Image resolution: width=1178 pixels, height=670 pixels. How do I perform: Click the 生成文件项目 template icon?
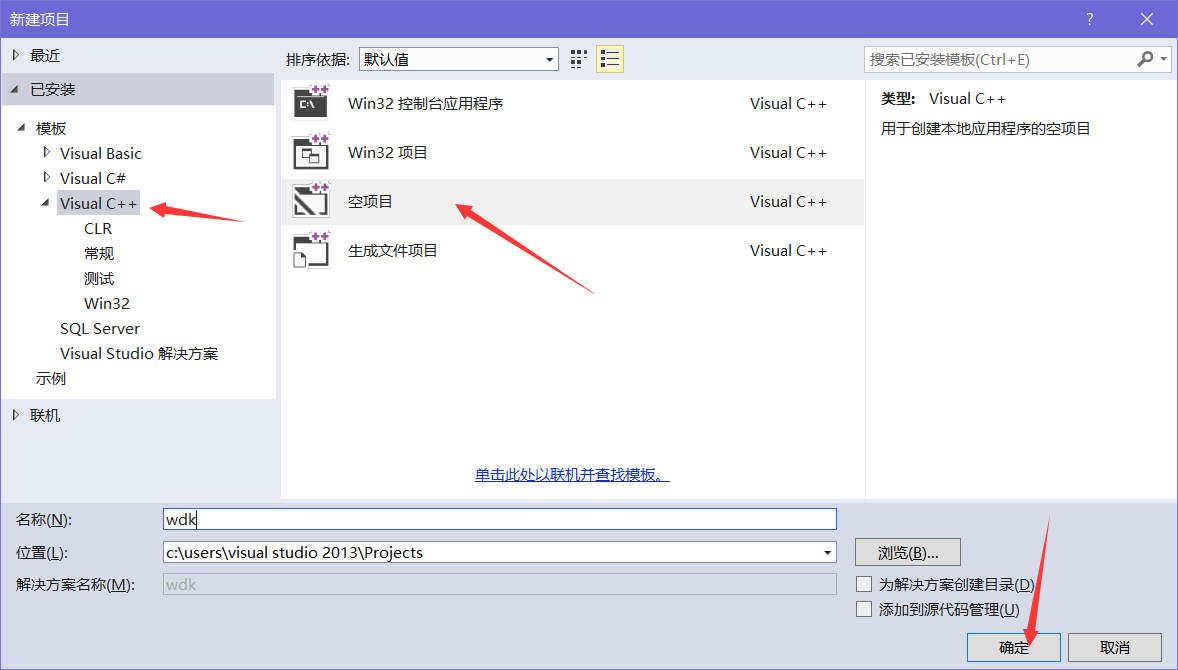[311, 250]
